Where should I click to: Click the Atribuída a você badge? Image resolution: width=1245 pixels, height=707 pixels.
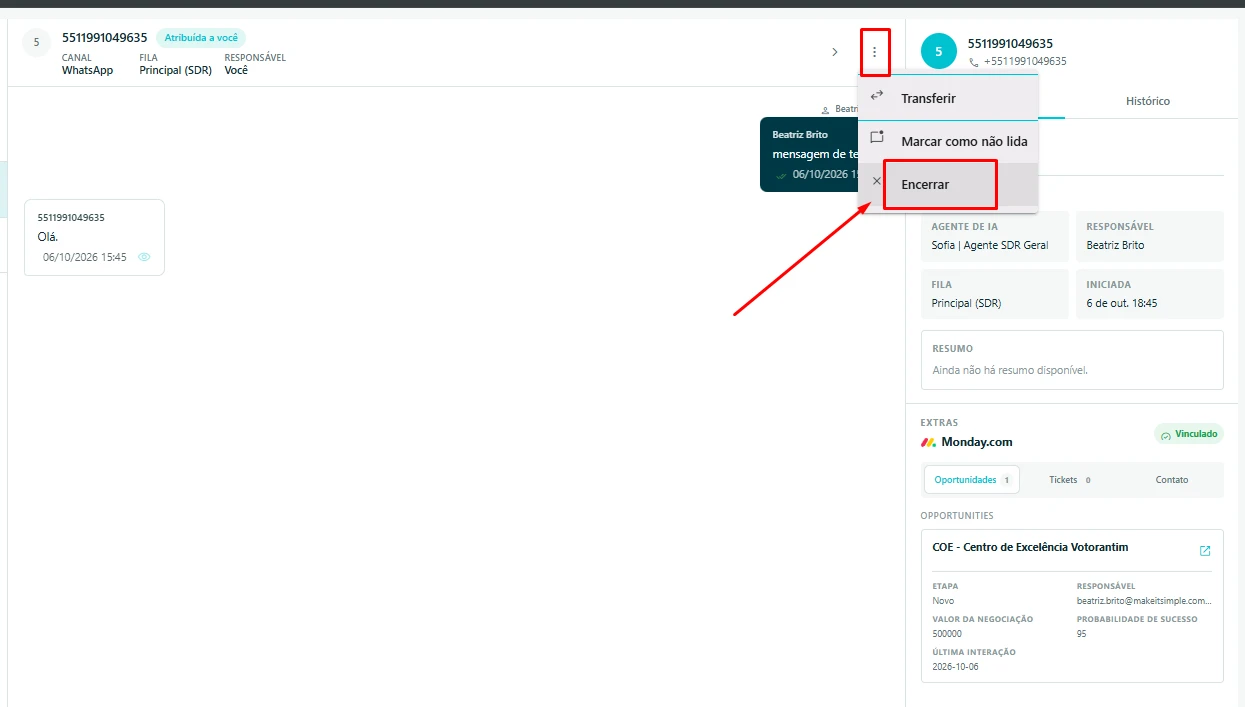pyautogui.click(x=201, y=38)
